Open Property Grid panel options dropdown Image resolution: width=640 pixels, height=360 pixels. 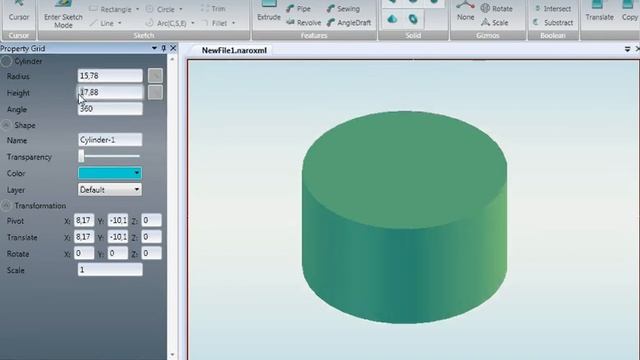point(154,48)
